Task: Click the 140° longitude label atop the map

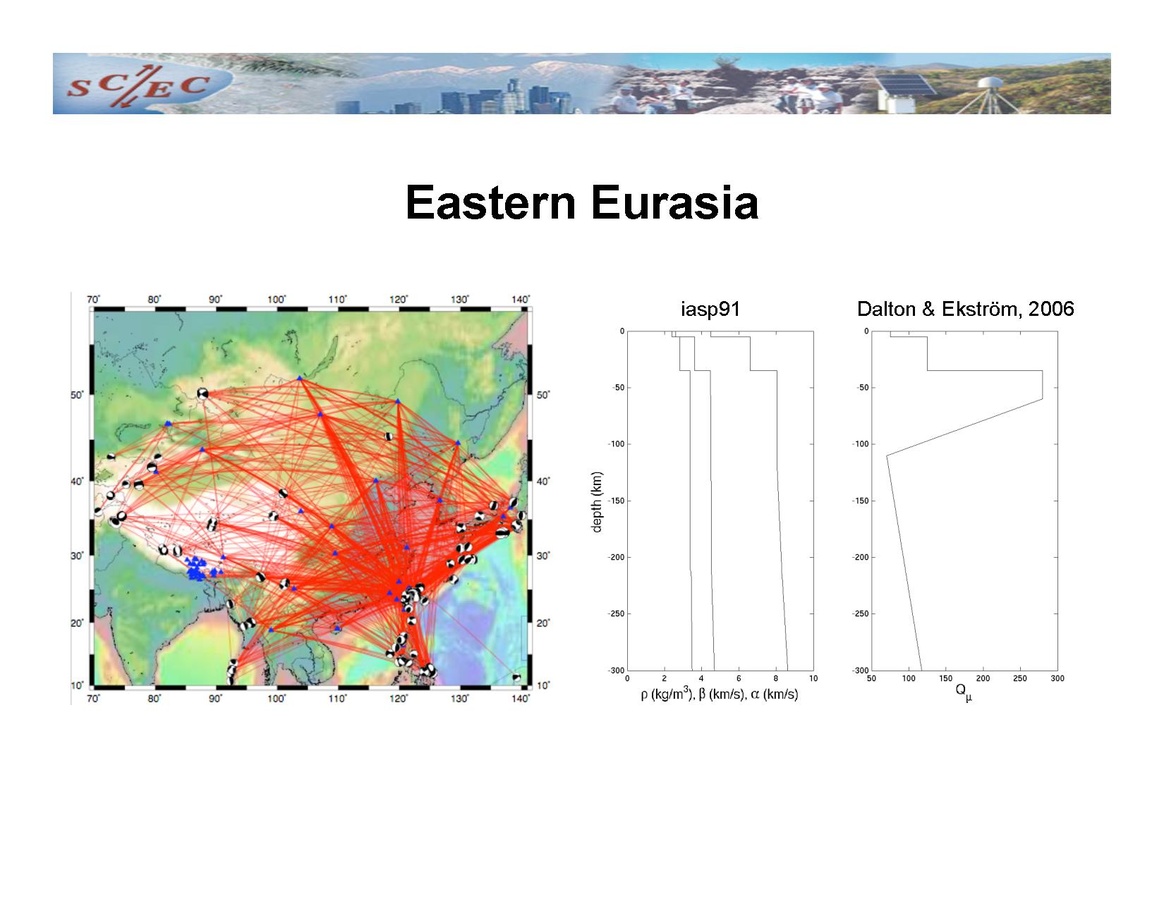Action: pyautogui.click(x=520, y=299)
